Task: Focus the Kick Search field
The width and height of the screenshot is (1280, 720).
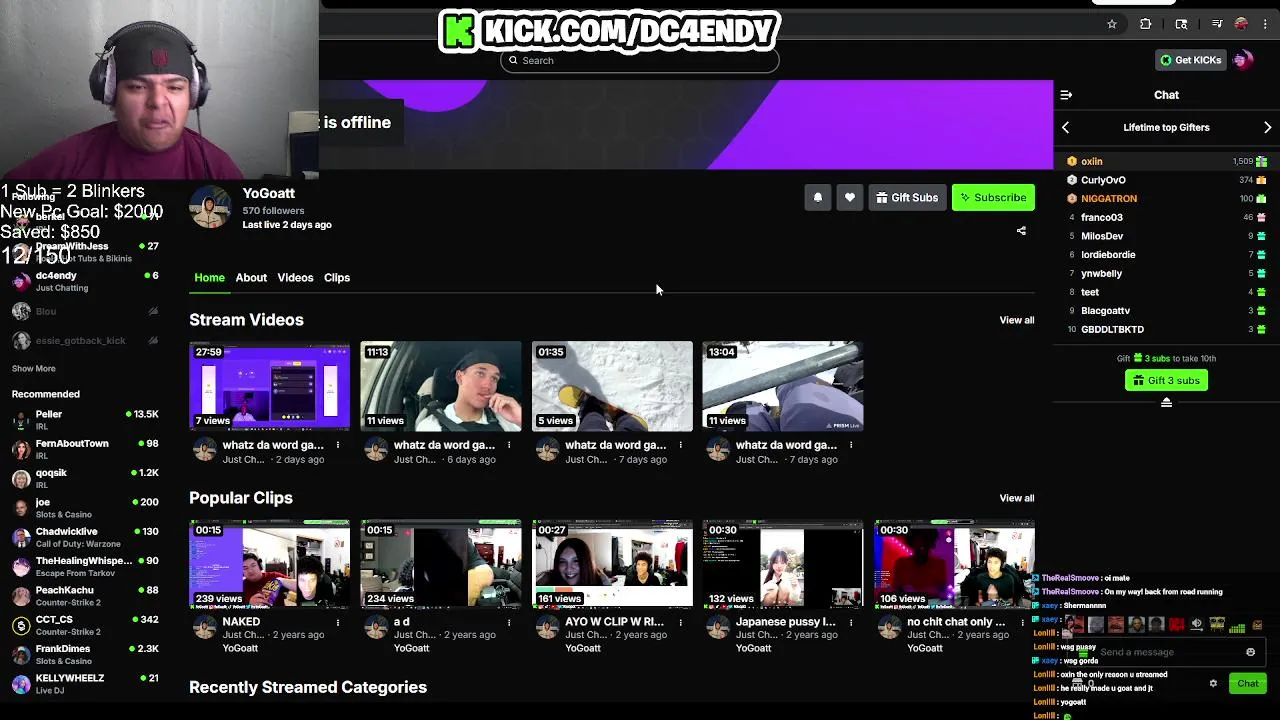Action: pos(640,60)
